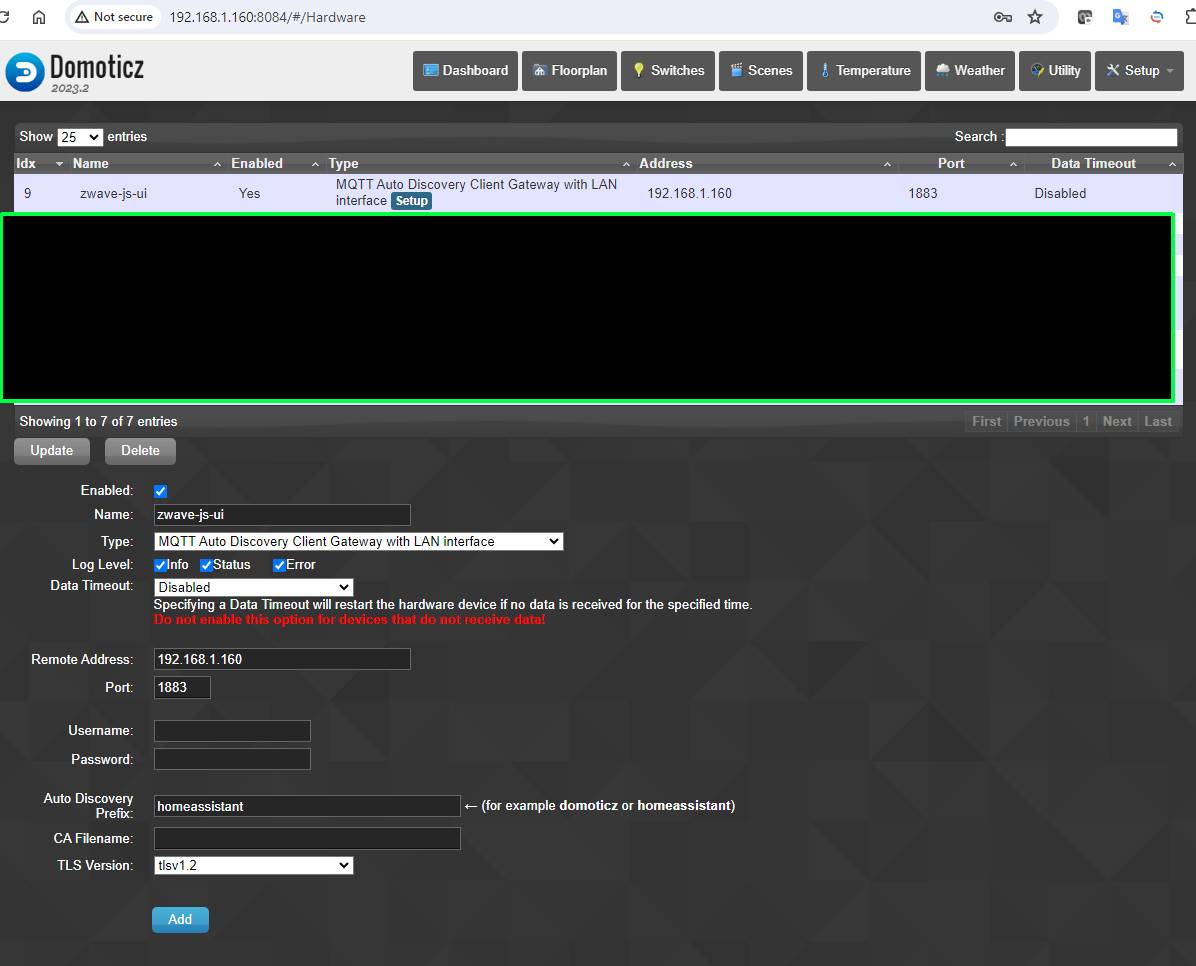The image size is (1196, 966).
Task: Go to Last page of entries
Action: [1158, 422]
